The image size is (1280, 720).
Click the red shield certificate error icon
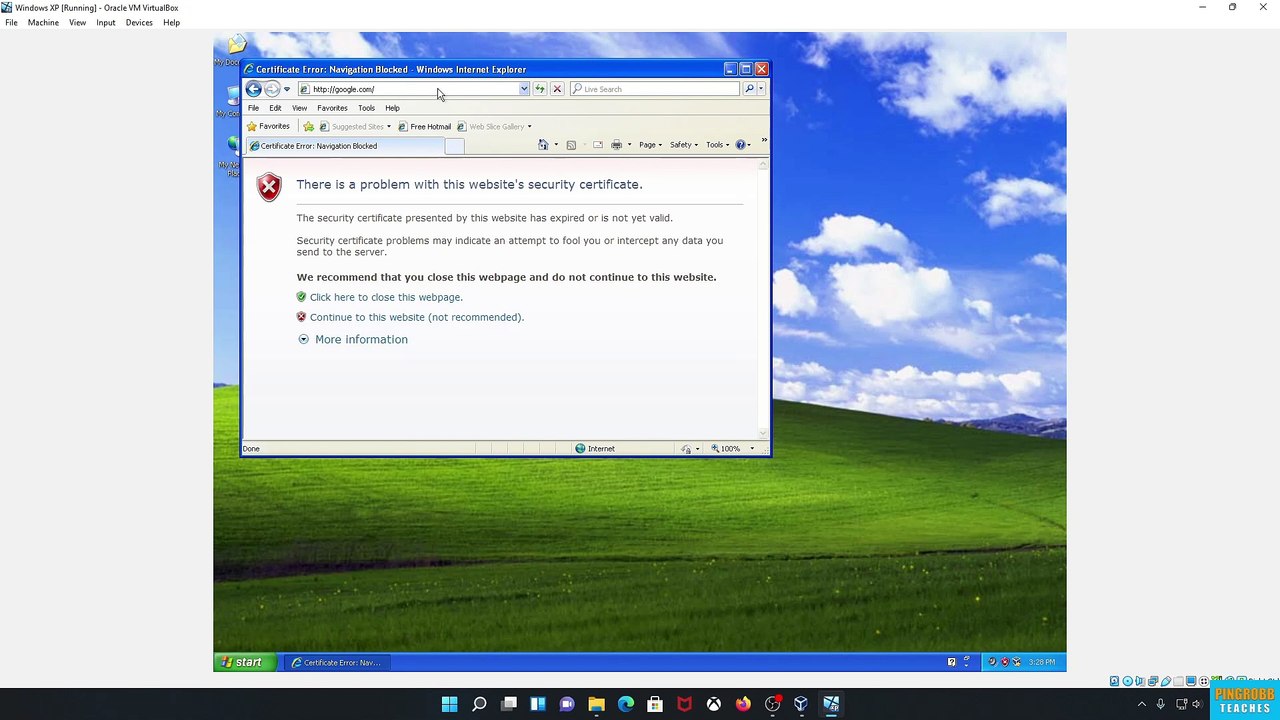coord(269,187)
